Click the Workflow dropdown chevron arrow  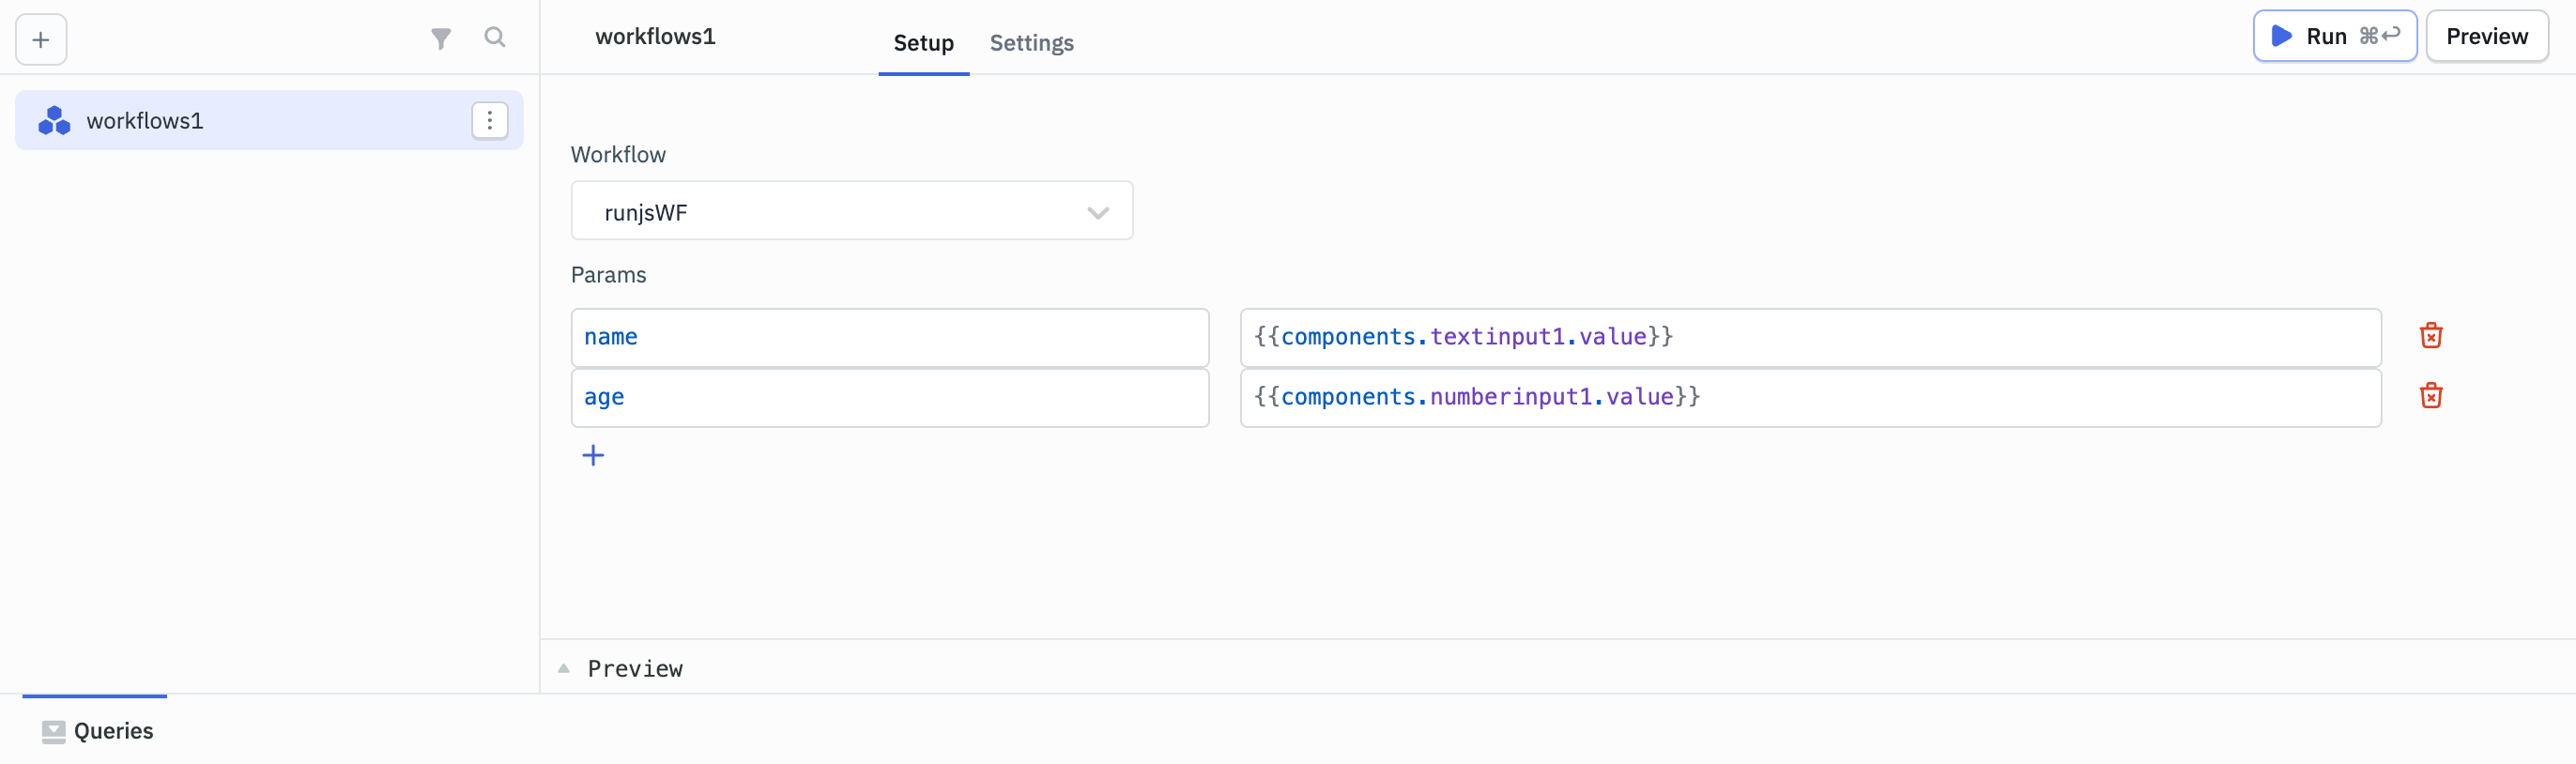point(1097,213)
